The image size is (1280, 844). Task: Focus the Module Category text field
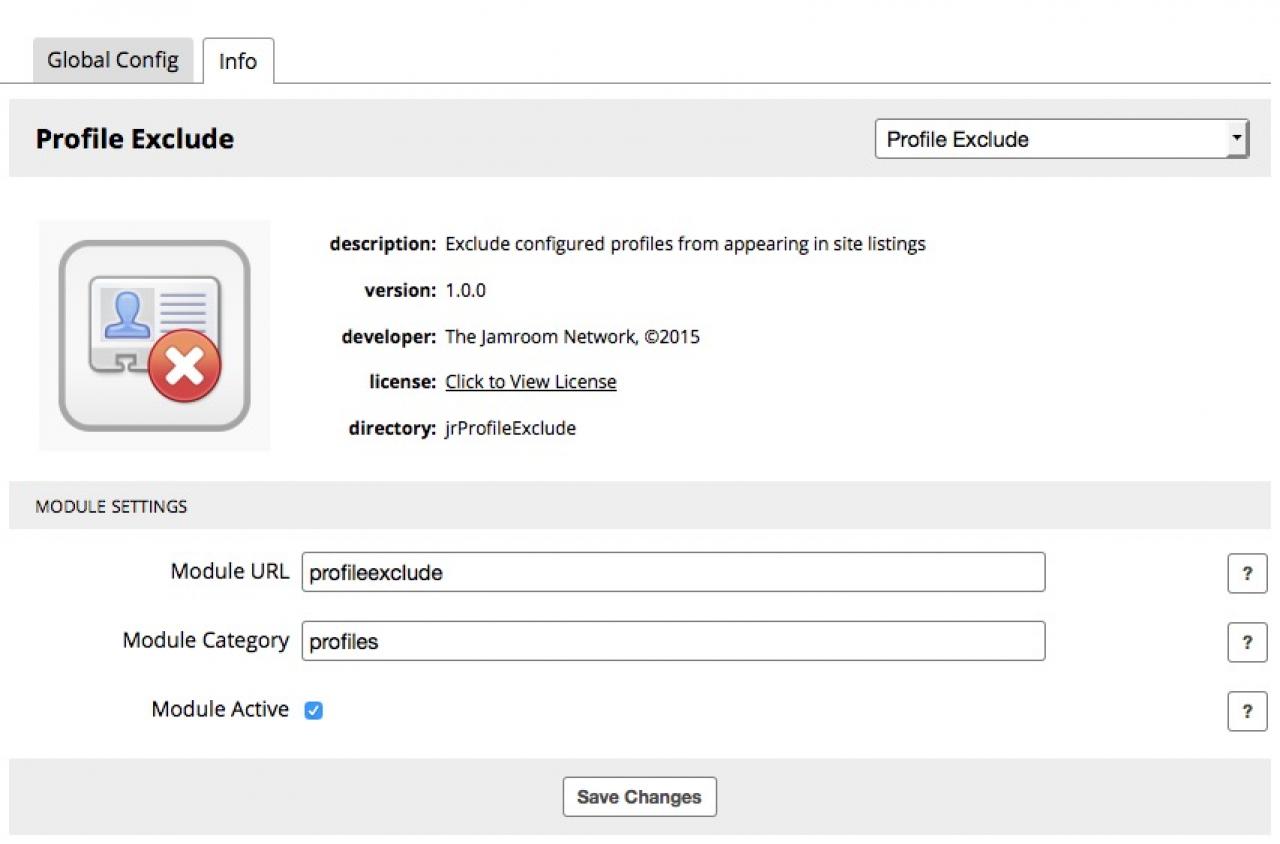tap(673, 641)
